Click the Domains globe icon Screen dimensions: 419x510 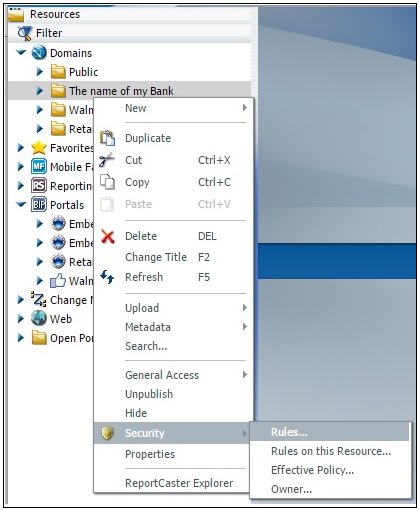[x=39, y=53]
